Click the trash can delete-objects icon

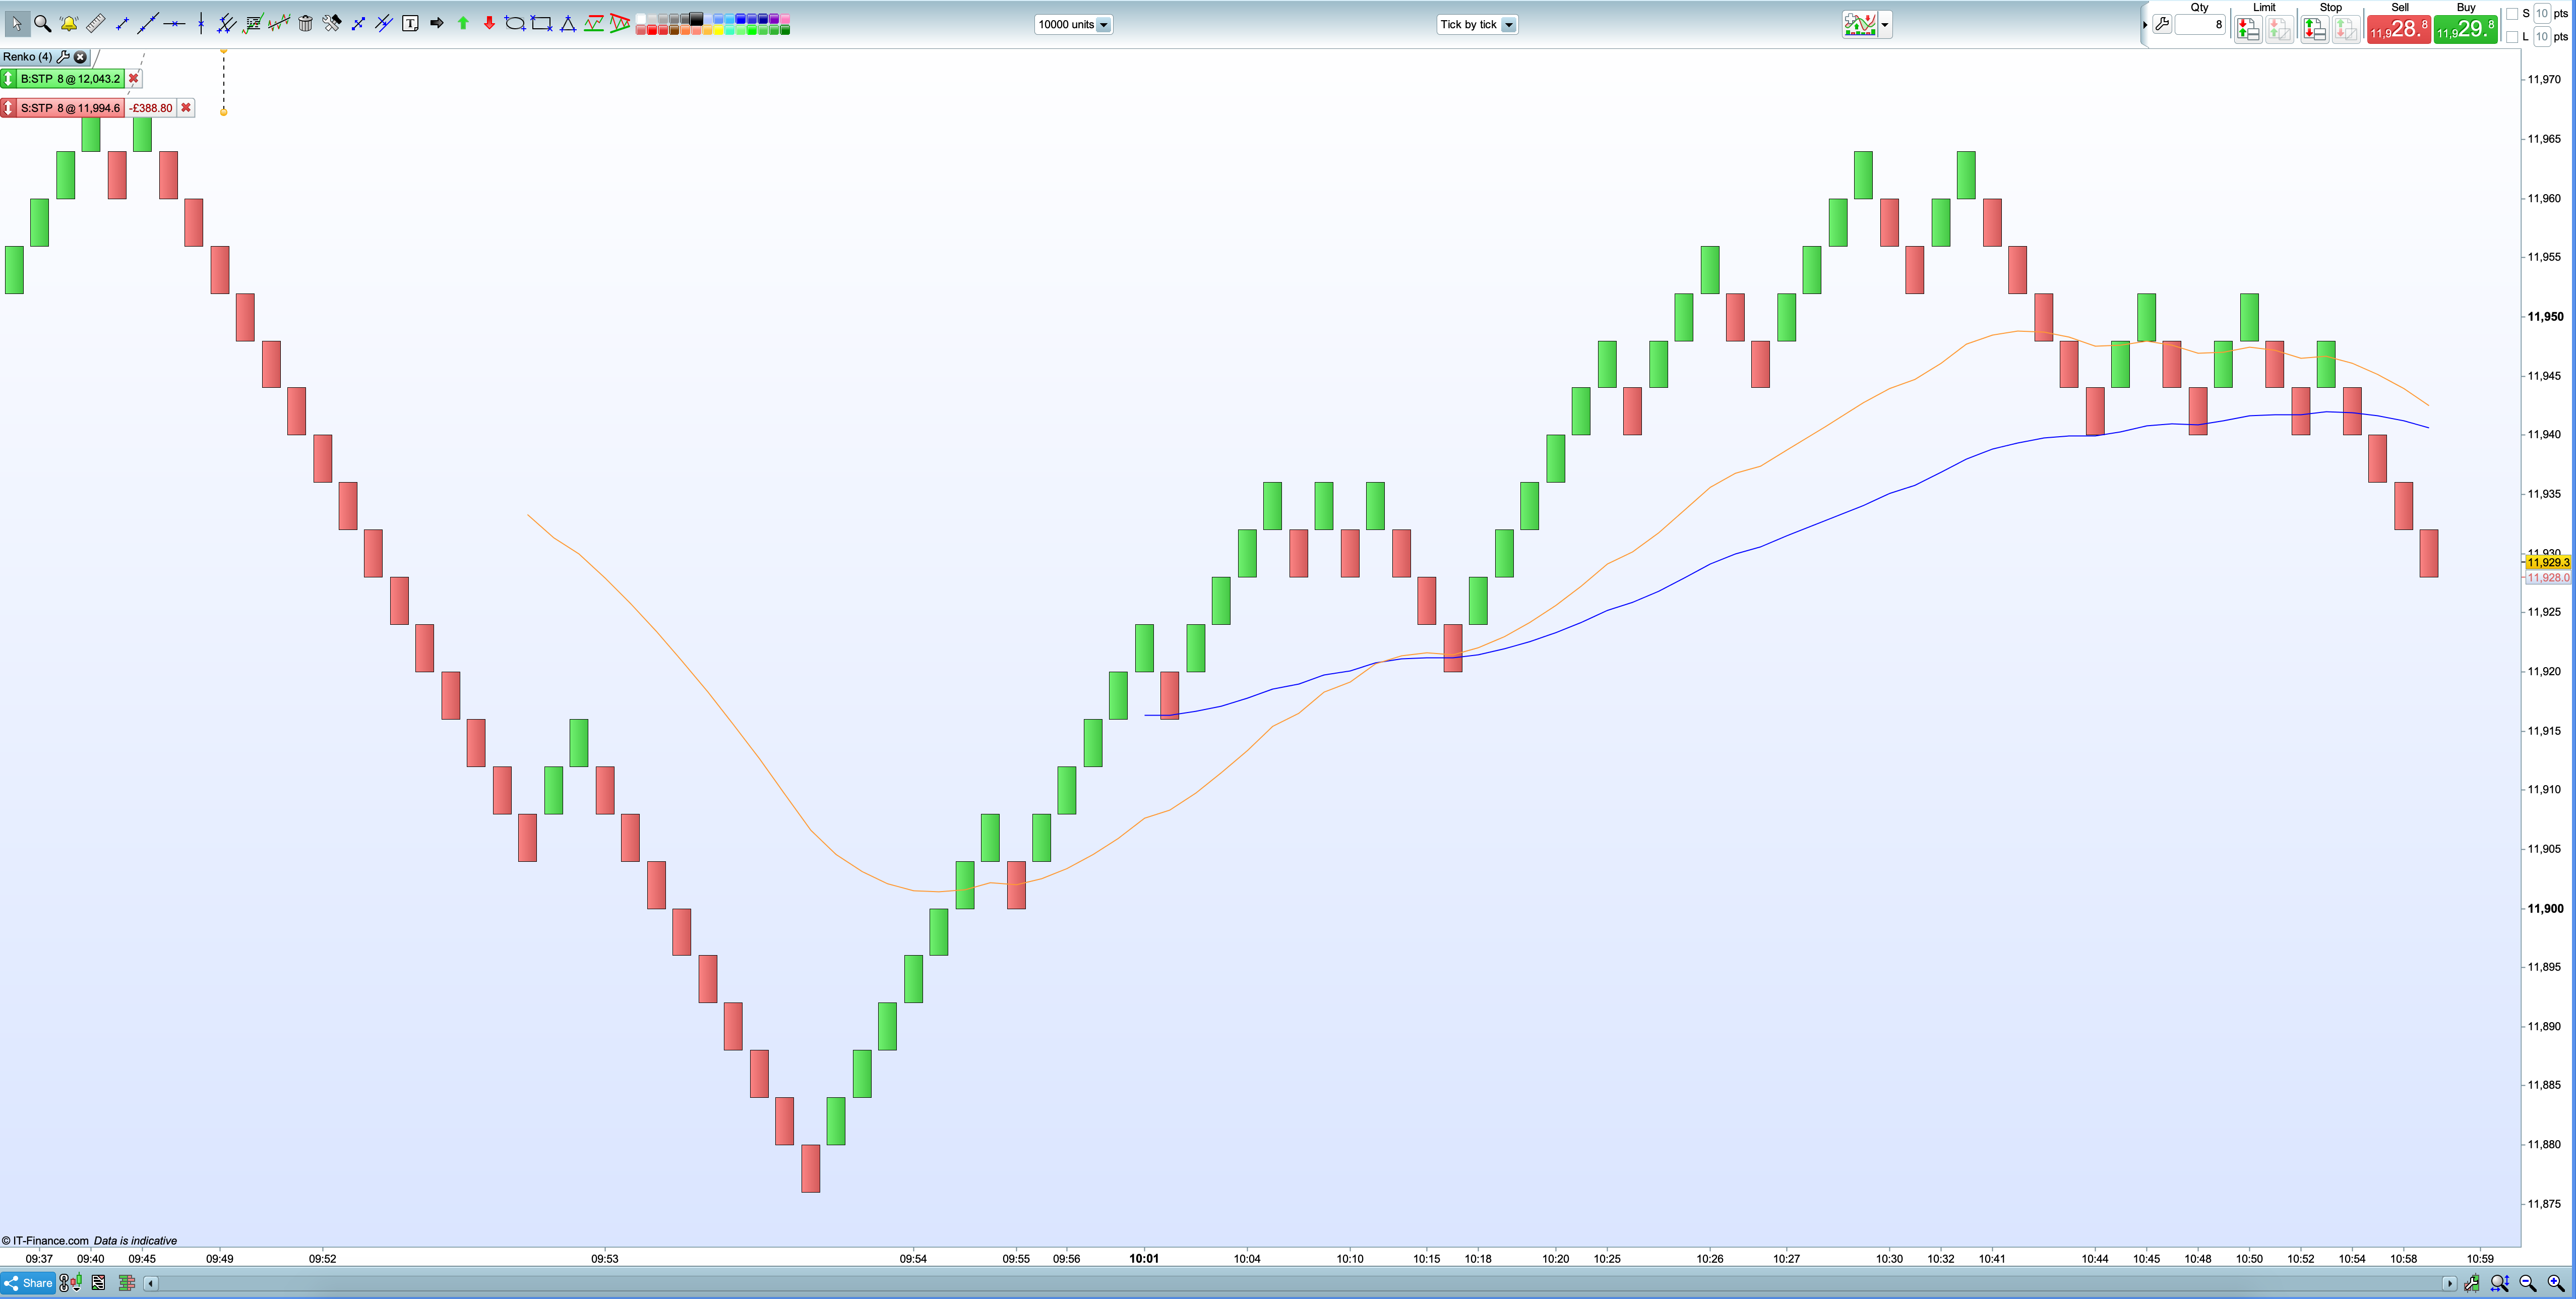305,23
